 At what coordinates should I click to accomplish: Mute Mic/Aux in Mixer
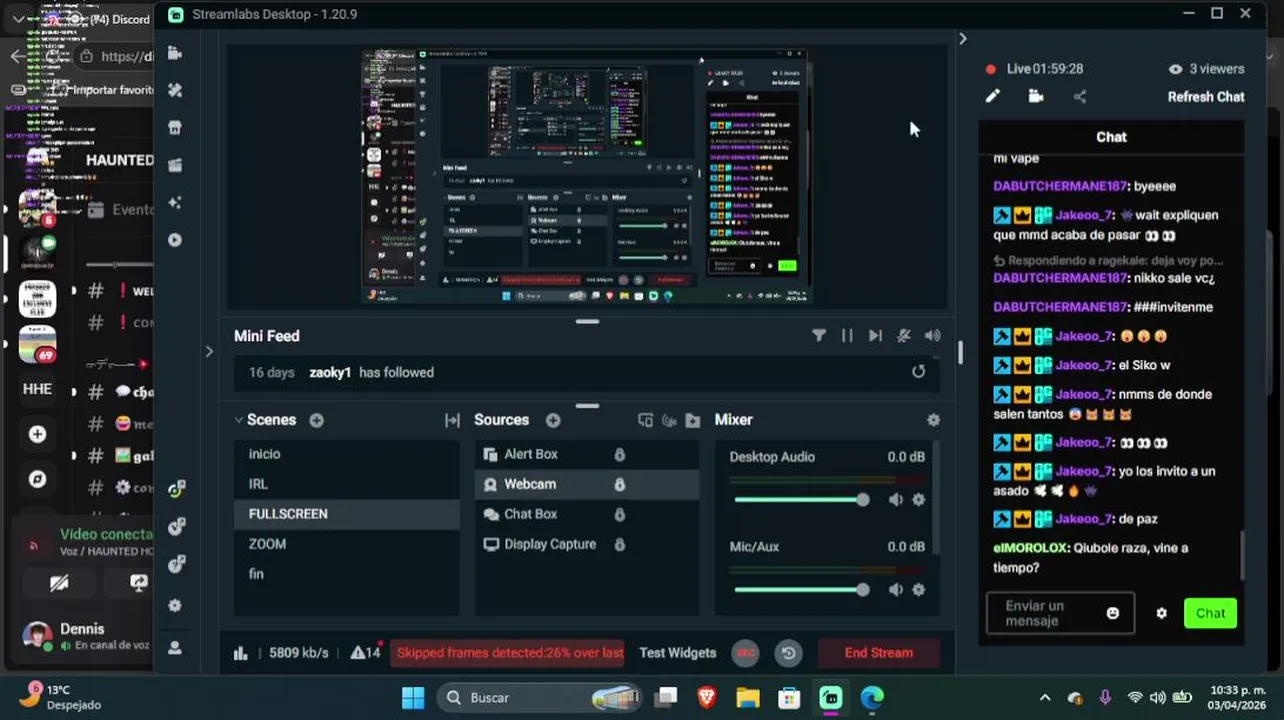coord(896,590)
